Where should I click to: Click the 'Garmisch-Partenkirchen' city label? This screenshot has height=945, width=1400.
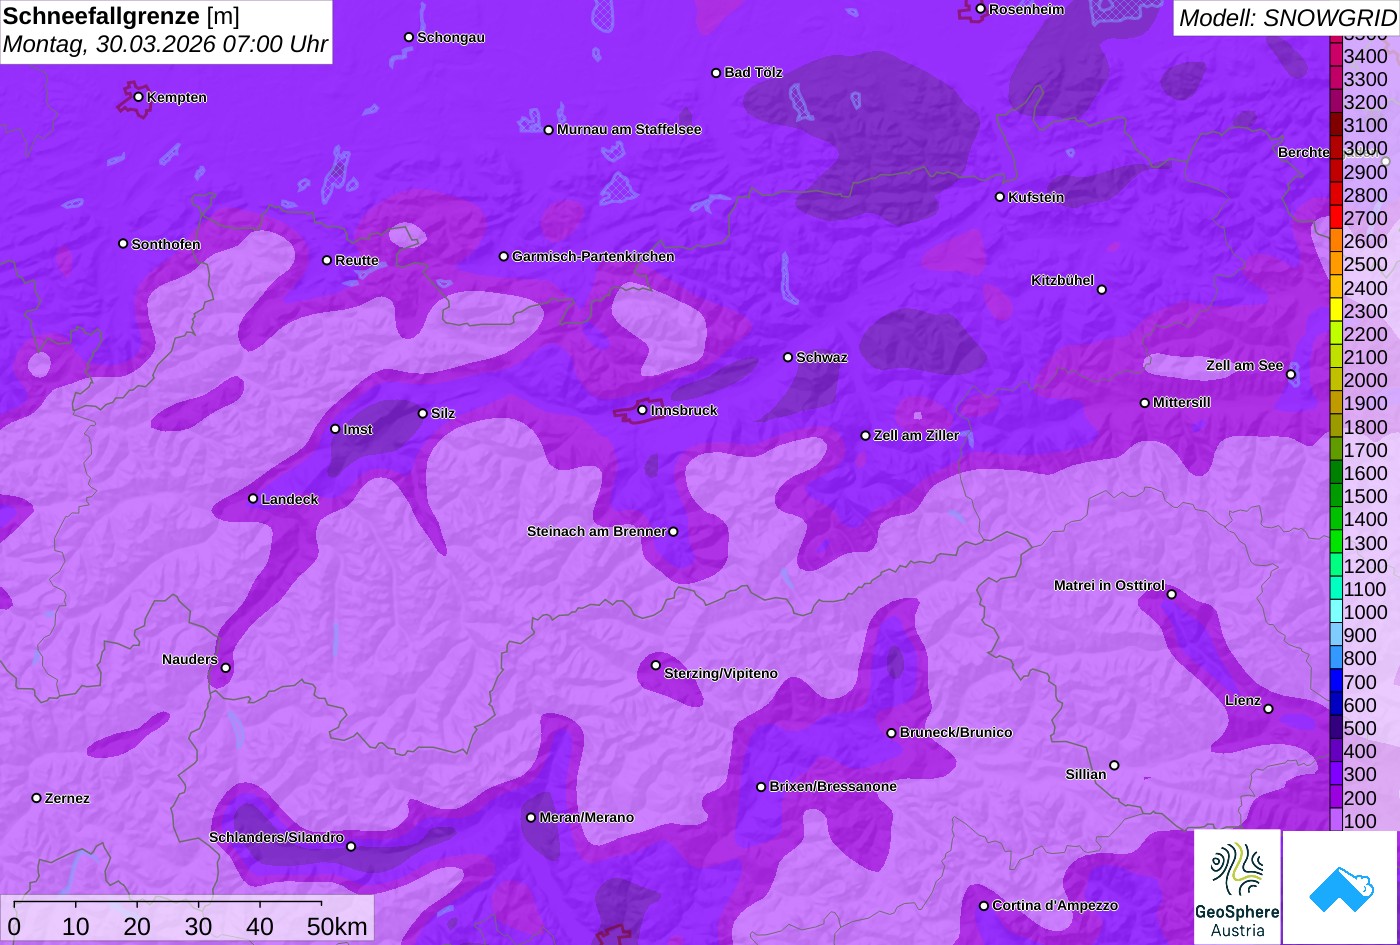click(x=593, y=256)
